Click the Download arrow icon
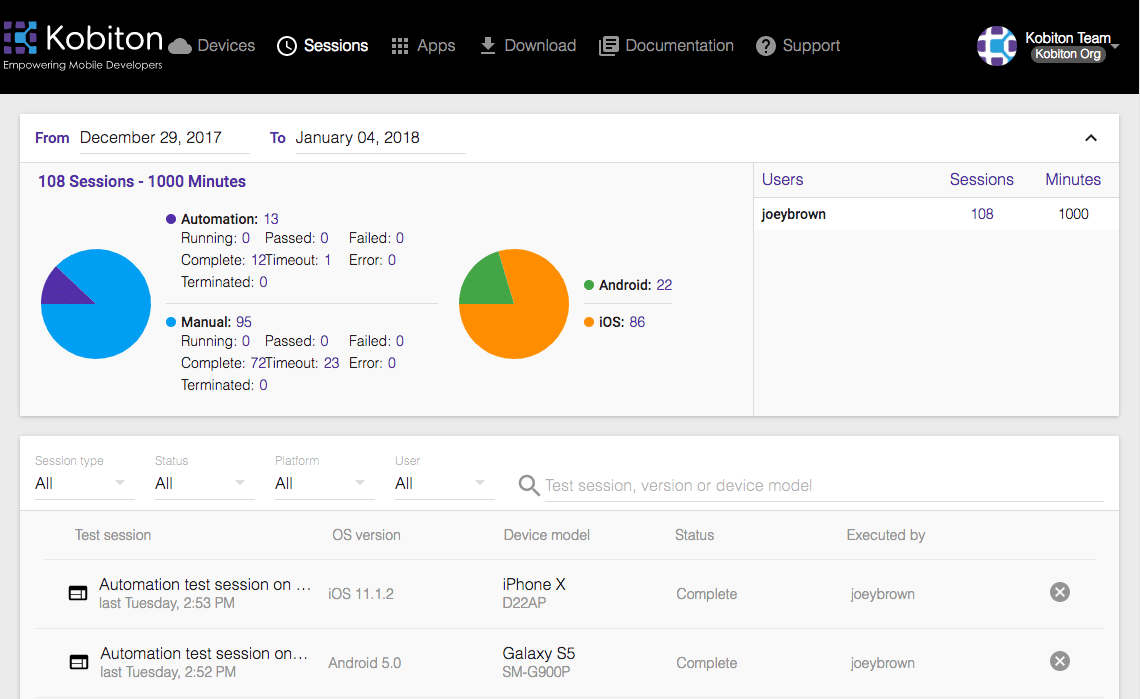Screen dimensions: 1140x699 point(488,46)
